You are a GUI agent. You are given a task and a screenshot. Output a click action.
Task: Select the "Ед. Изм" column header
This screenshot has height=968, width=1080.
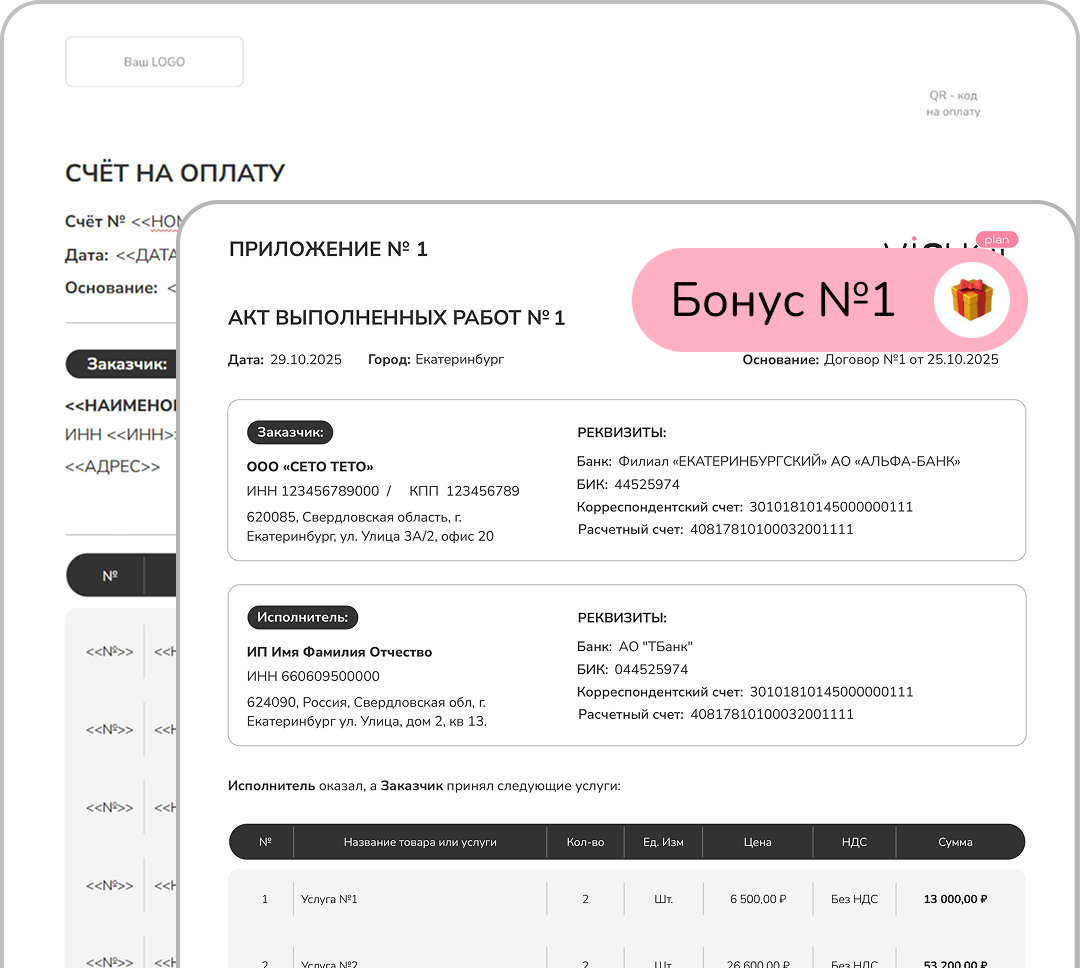point(663,842)
